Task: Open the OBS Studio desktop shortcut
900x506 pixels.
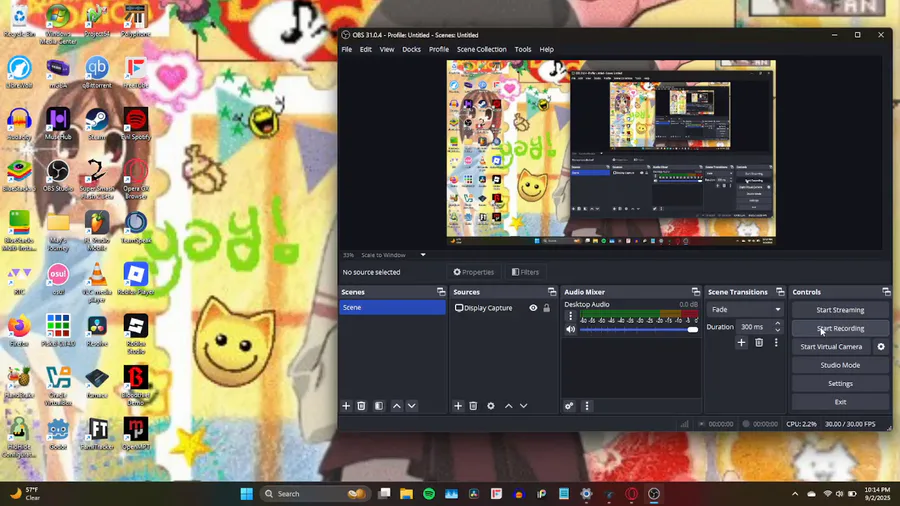Action: (58, 176)
